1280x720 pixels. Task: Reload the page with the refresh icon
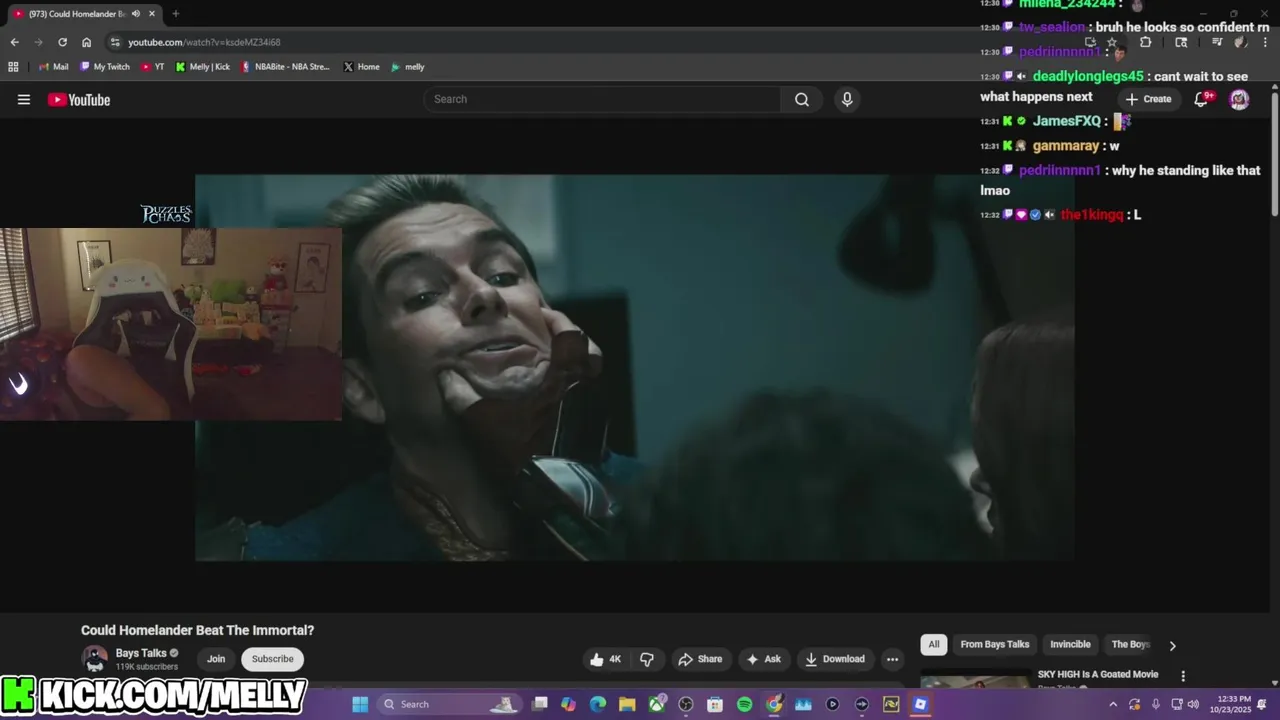click(x=62, y=42)
